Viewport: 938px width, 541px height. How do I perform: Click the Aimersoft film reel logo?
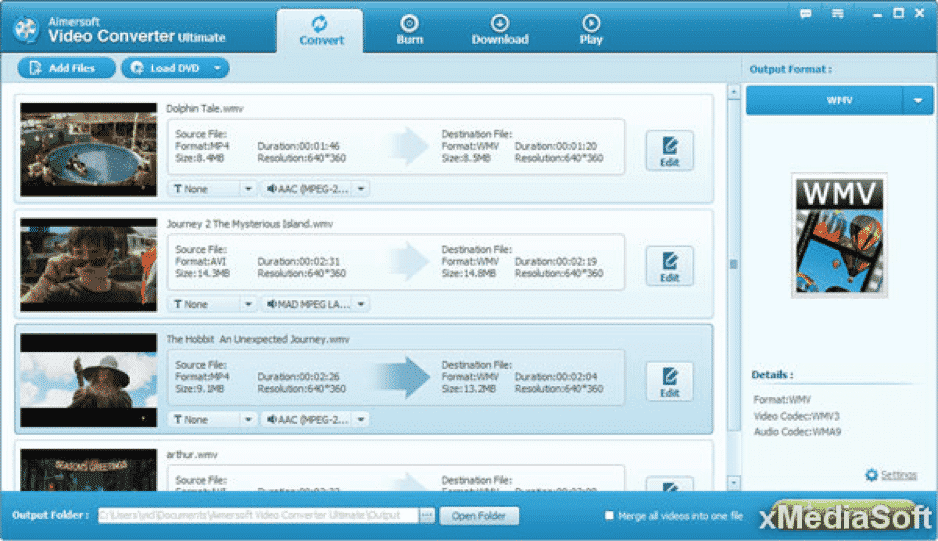pyautogui.click(x=26, y=29)
